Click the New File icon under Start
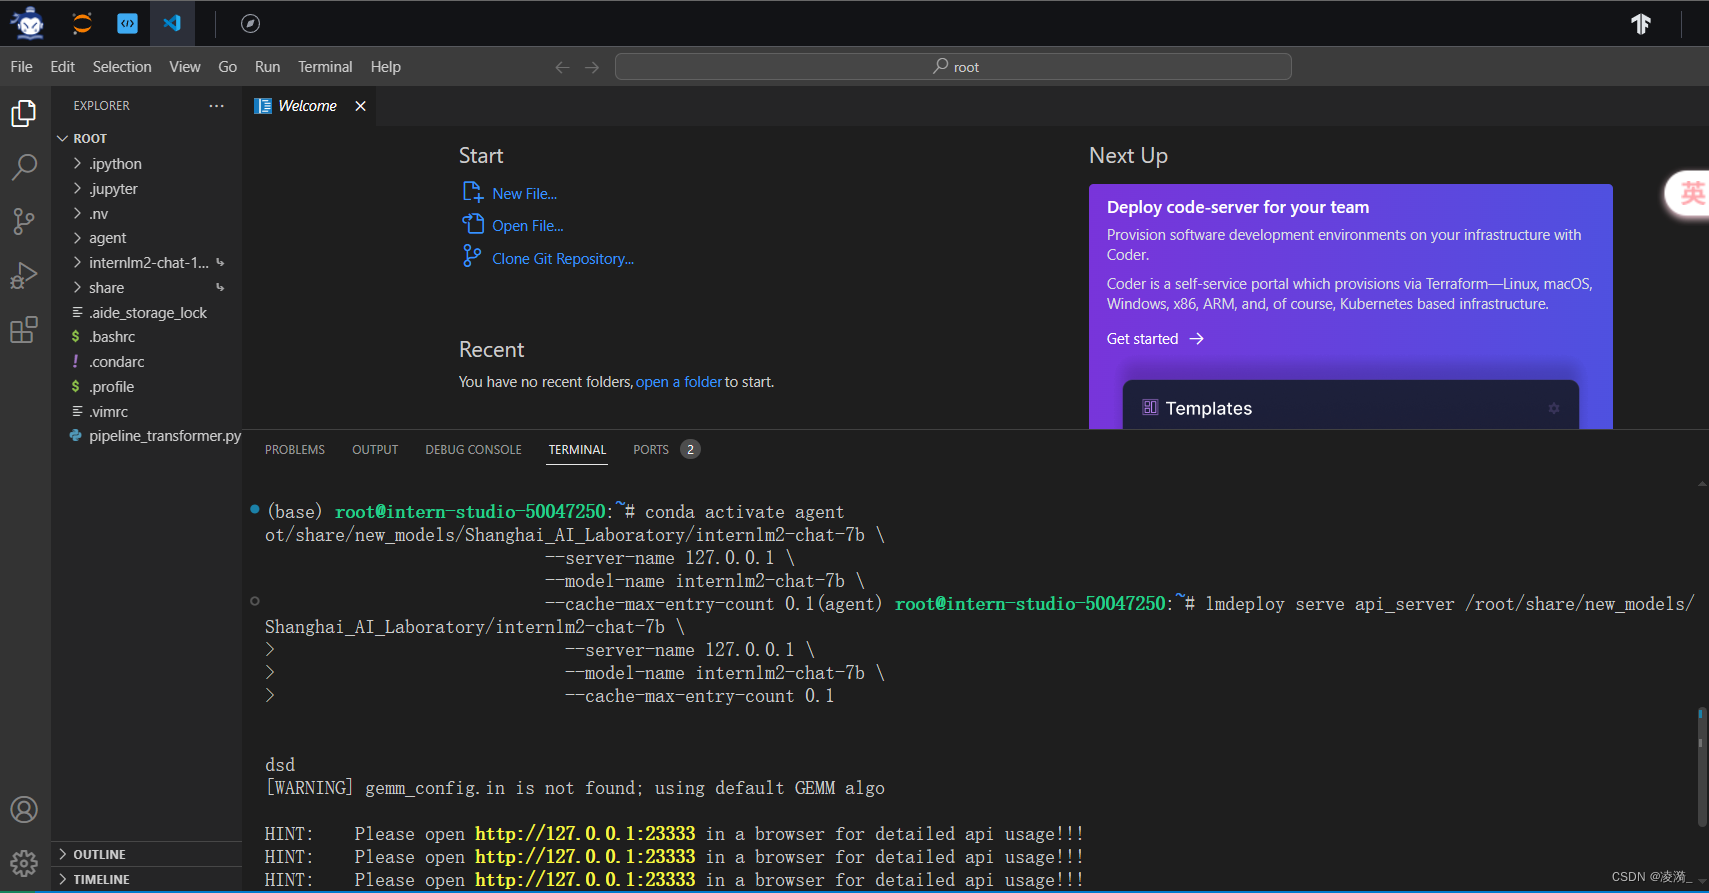The height and width of the screenshot is (893, 1709). (x=473, y=192)
